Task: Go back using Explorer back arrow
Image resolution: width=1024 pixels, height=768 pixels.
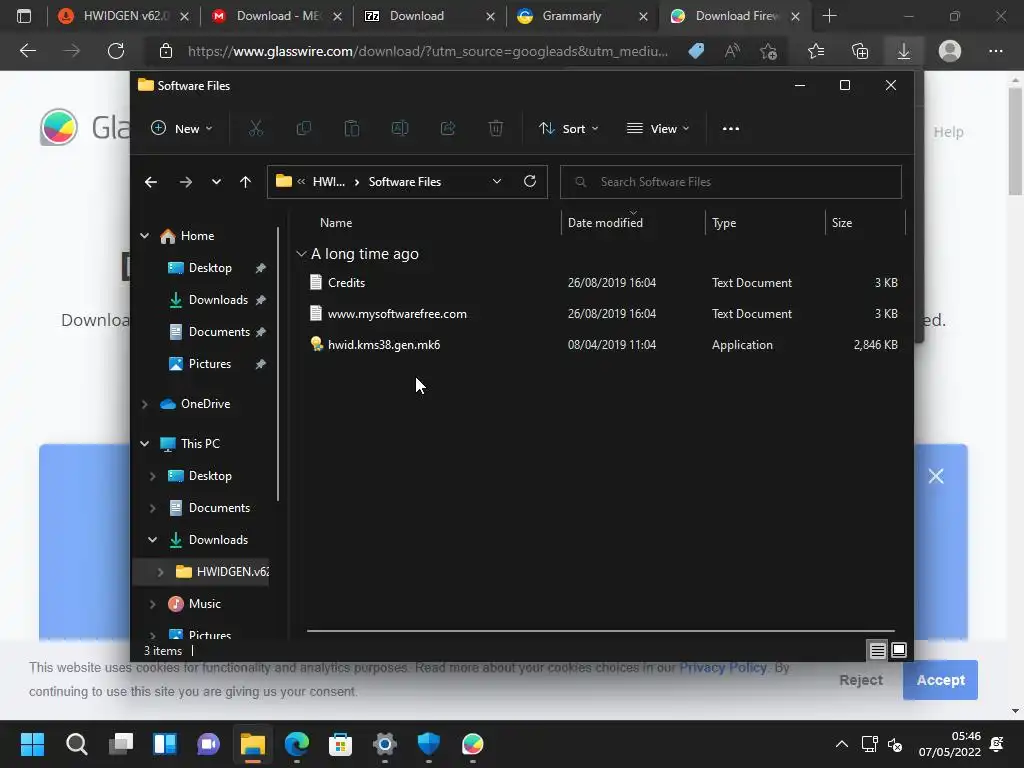Action: (151, 182)
